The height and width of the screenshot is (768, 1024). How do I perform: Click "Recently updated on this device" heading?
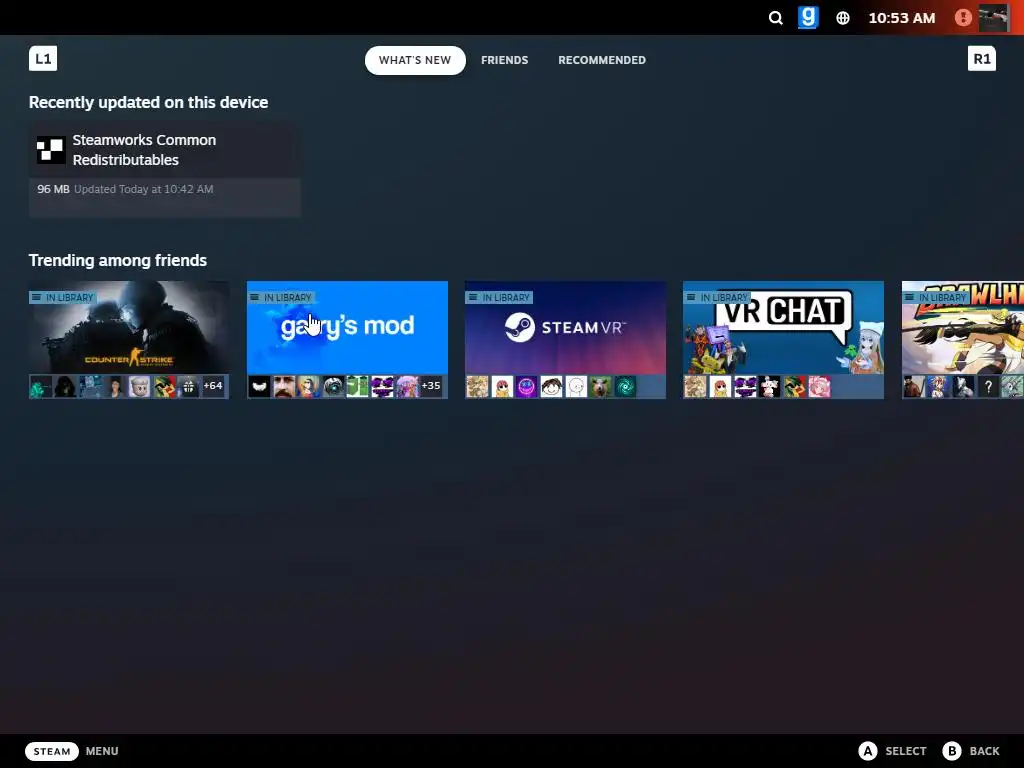pyautogui.click(x=148, y=103)
